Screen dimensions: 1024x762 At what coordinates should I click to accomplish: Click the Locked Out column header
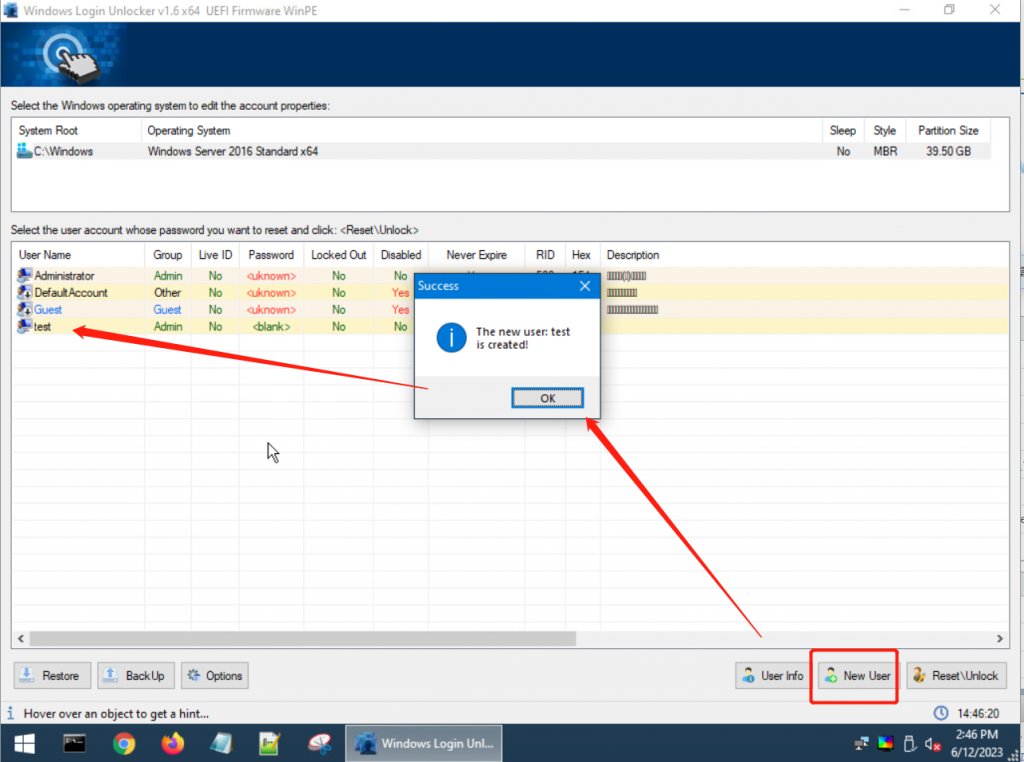338,255
